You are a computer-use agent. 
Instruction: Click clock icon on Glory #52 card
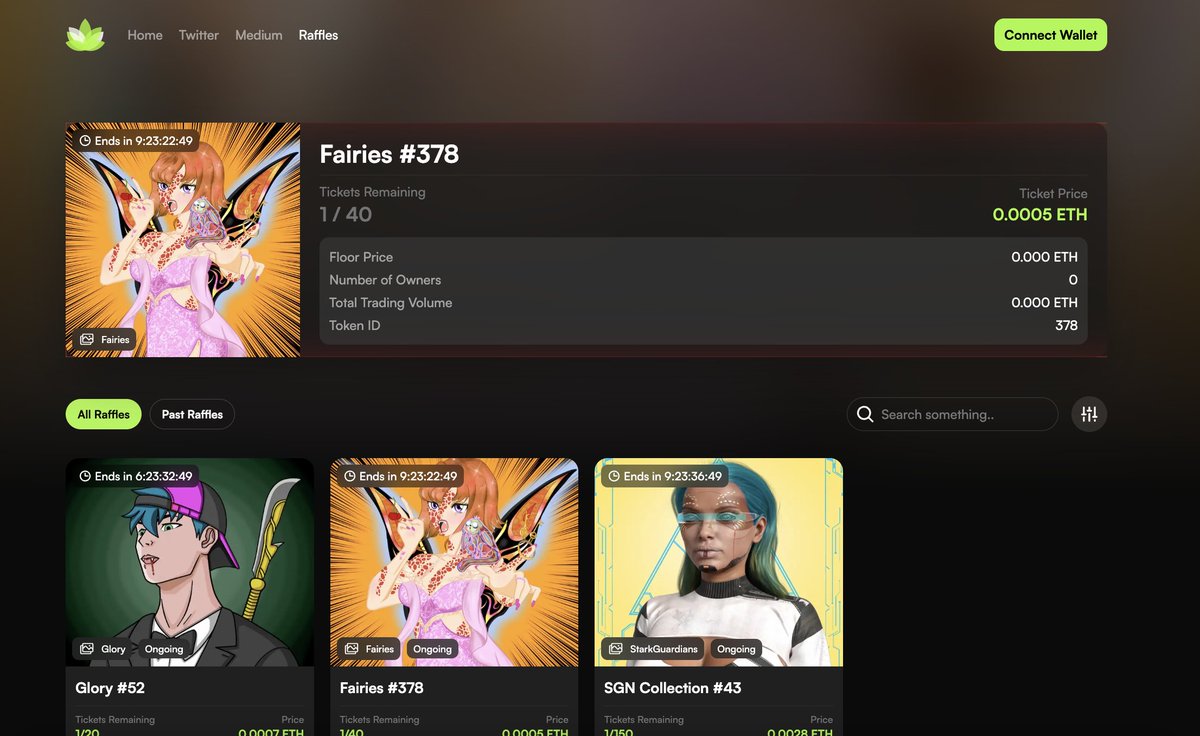pos(85,476)
